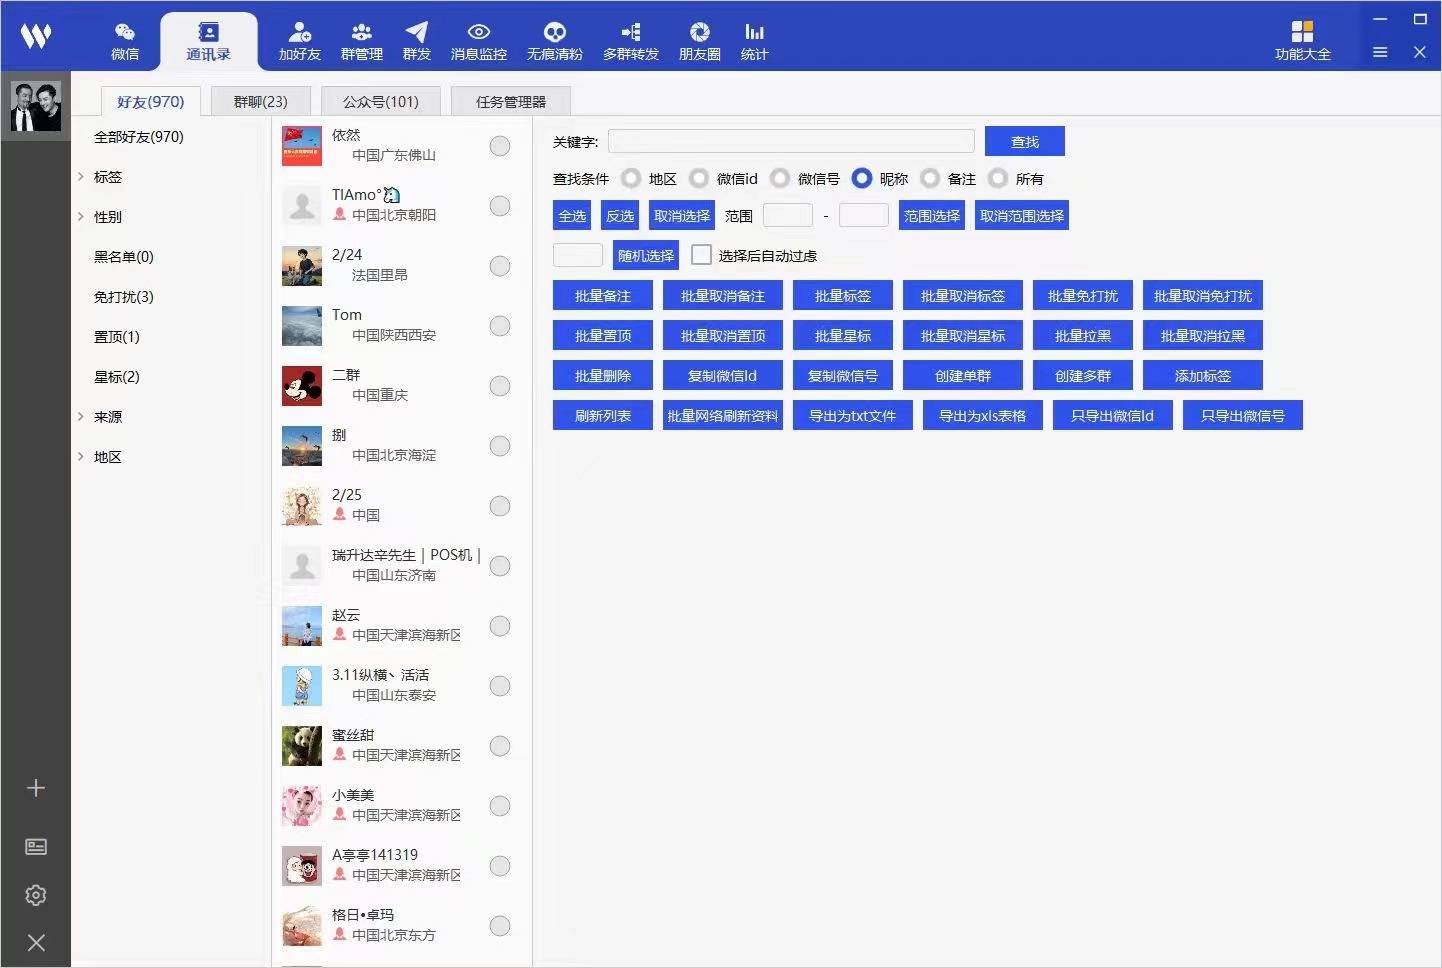This screenshot has height=968, width=1442.
Task: Select 全部好友(970) in the tree
Action: click(x=139, y=137)
